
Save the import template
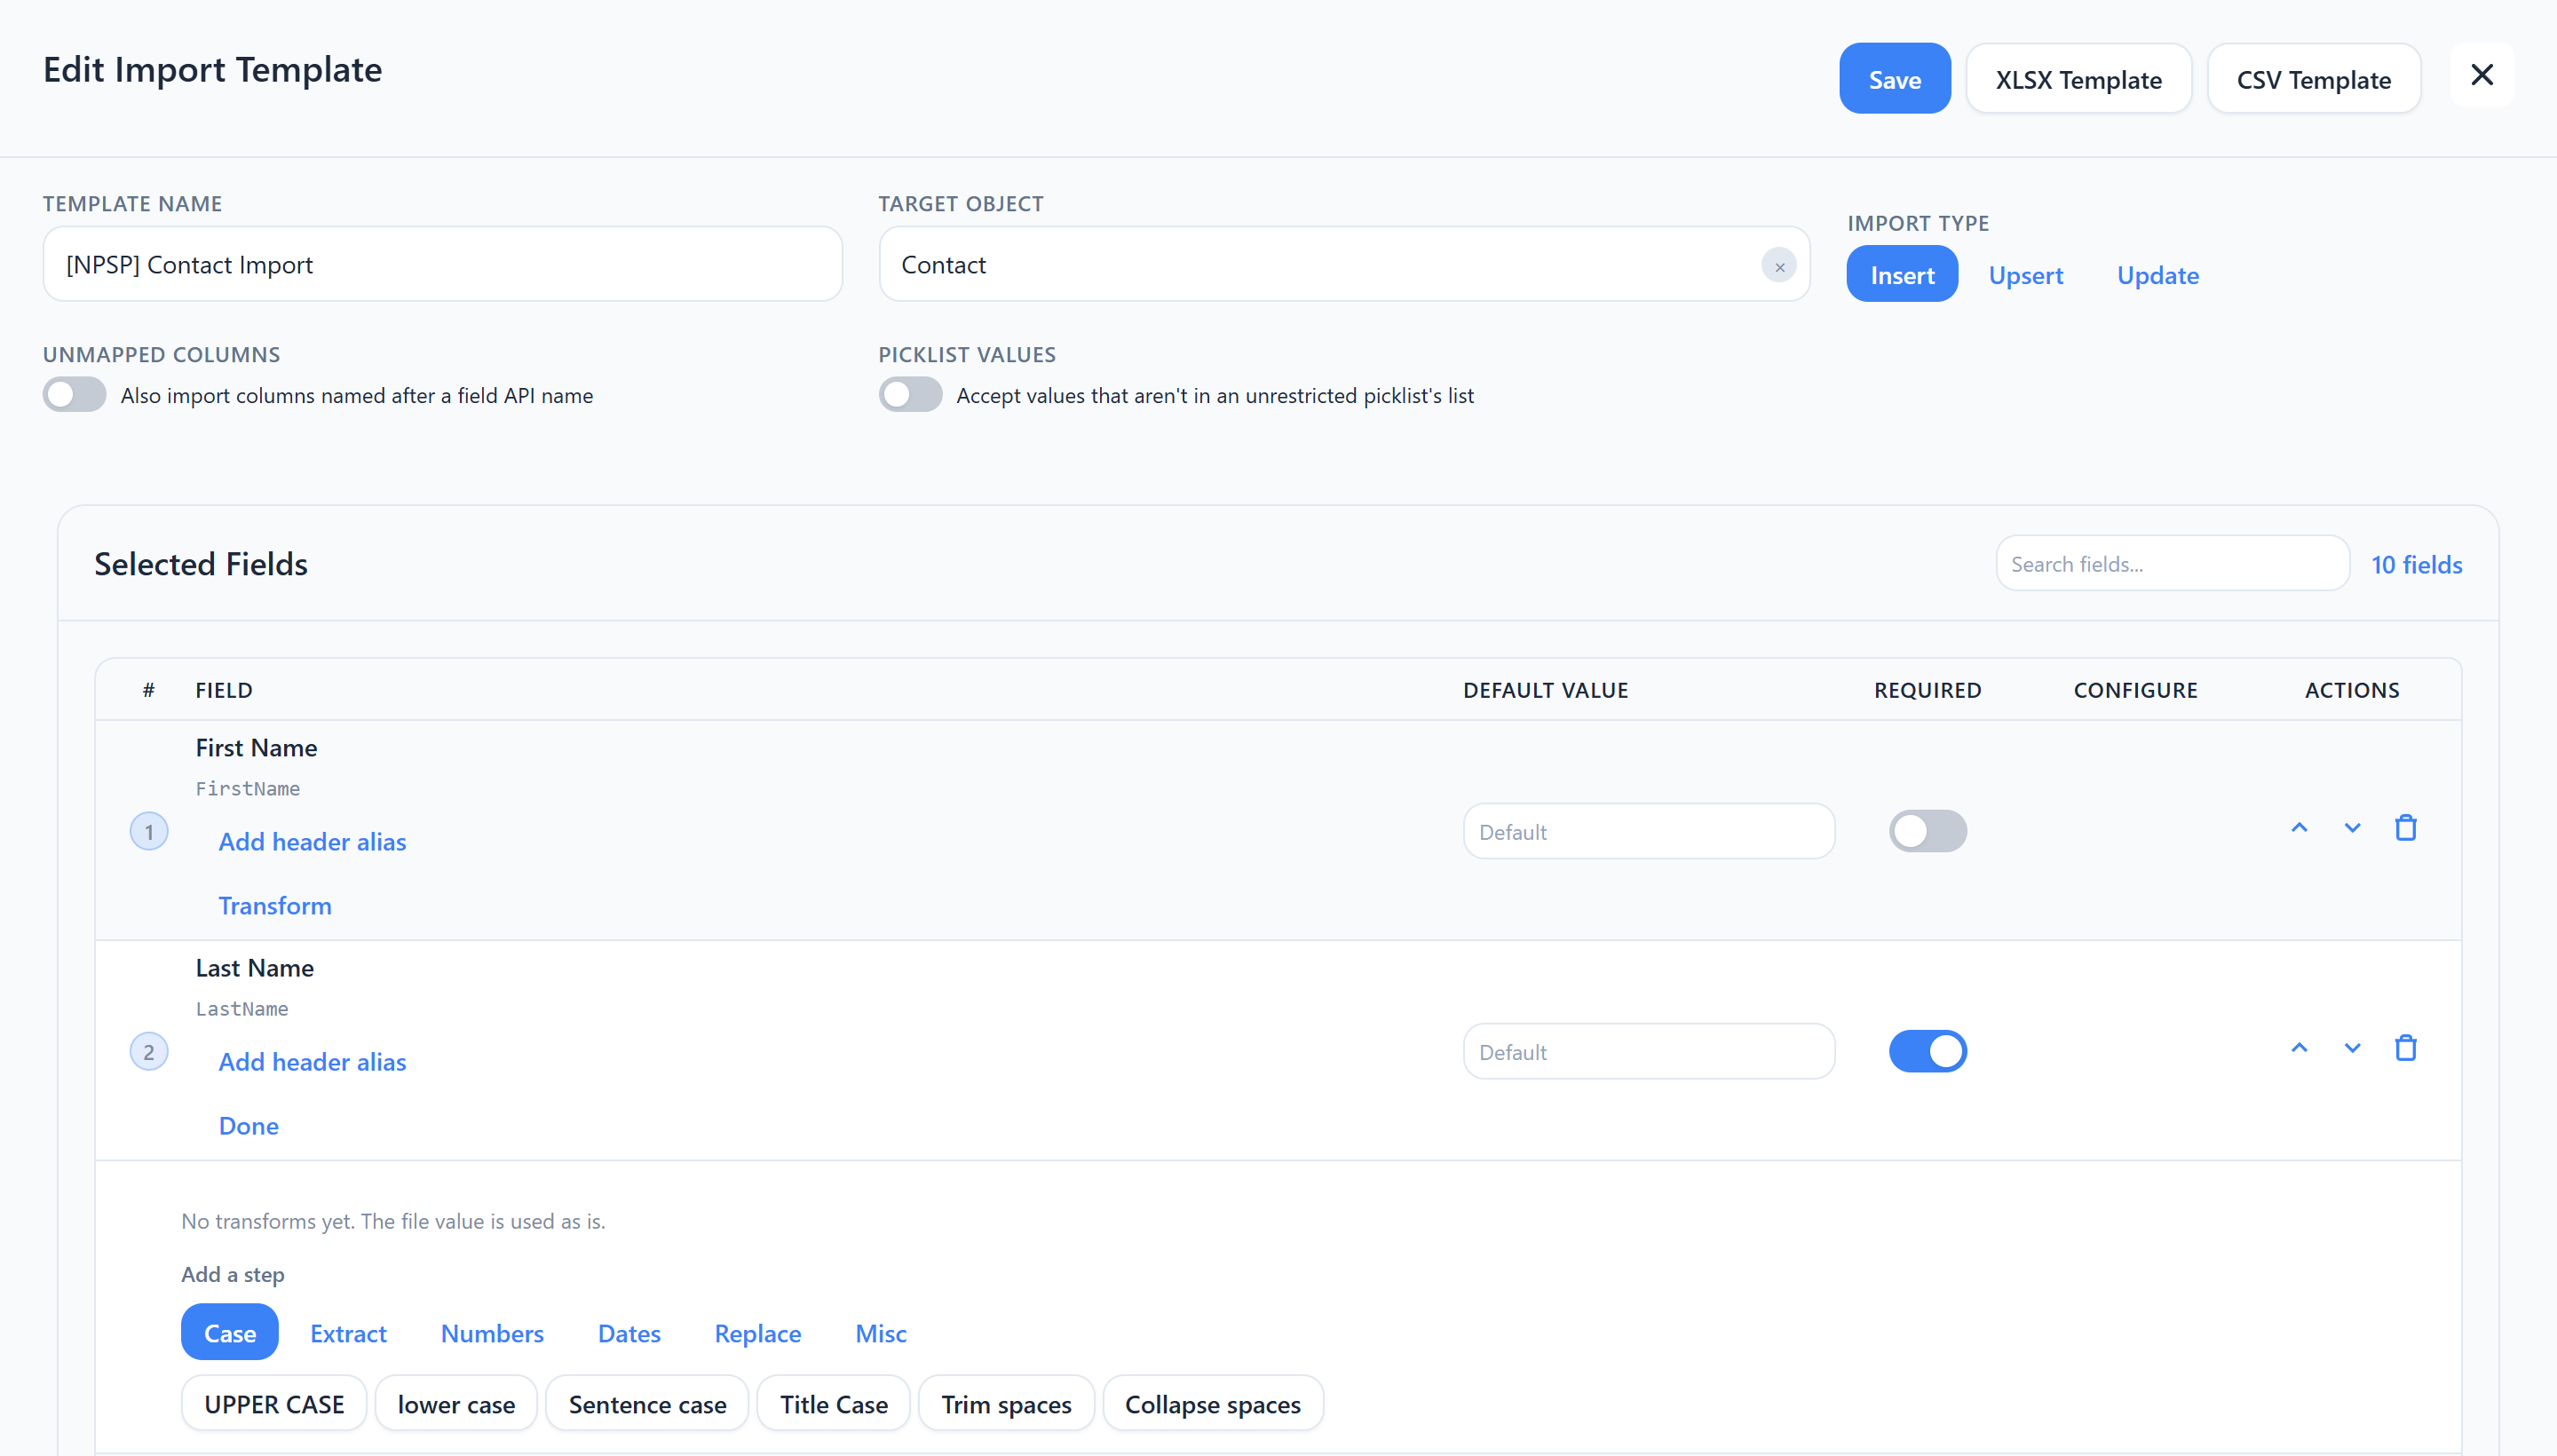tap(1894, 79)
